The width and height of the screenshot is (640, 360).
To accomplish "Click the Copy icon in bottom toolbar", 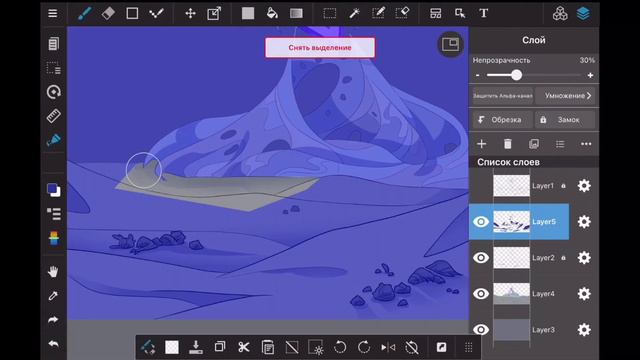I will 220,347.
